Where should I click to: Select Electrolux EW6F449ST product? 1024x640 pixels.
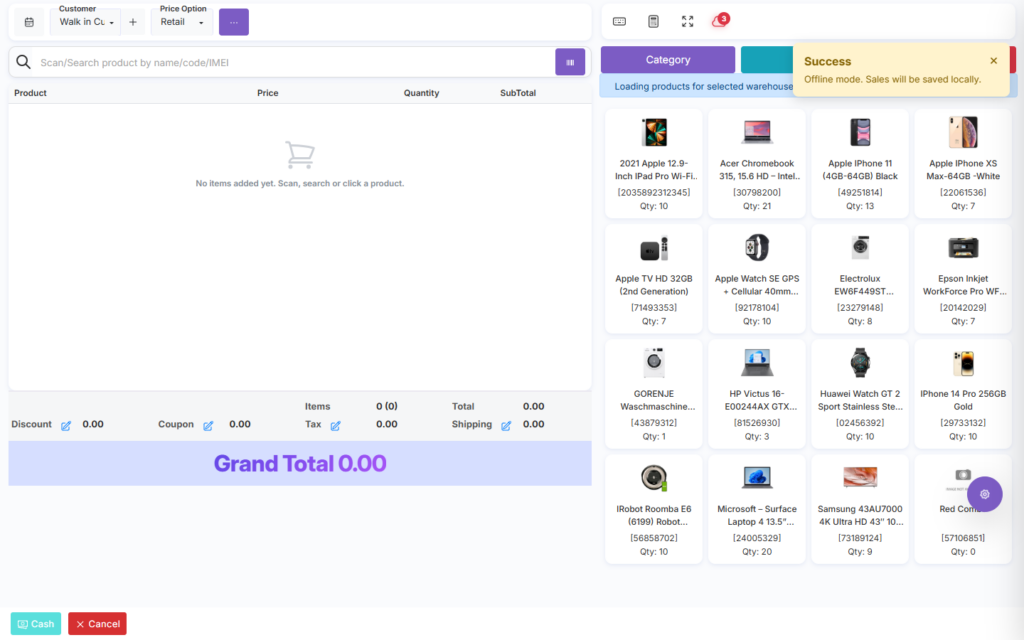coord(860,279)
